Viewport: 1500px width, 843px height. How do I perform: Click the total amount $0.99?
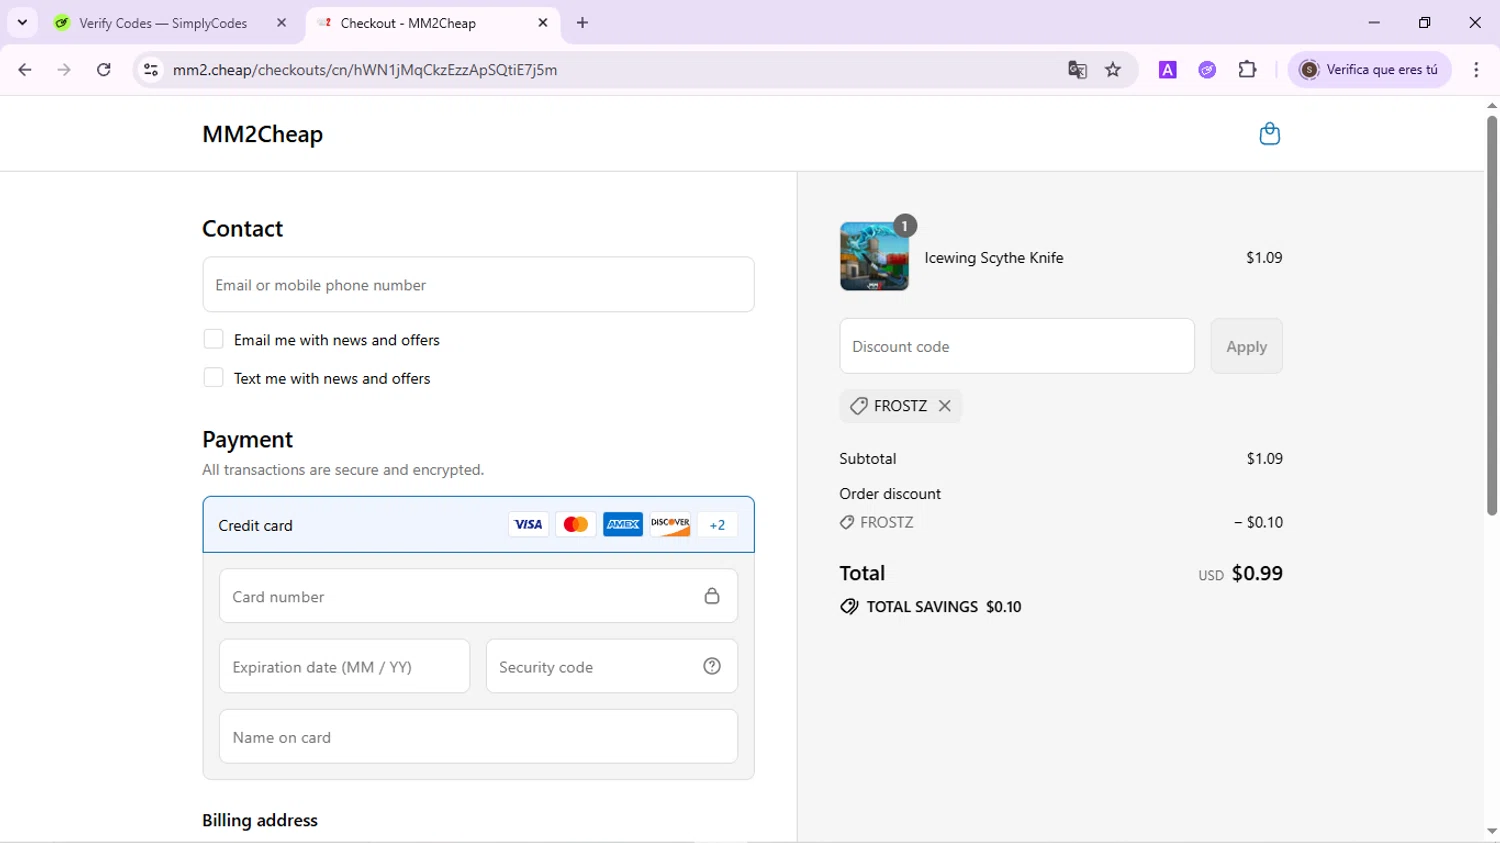1257,573
